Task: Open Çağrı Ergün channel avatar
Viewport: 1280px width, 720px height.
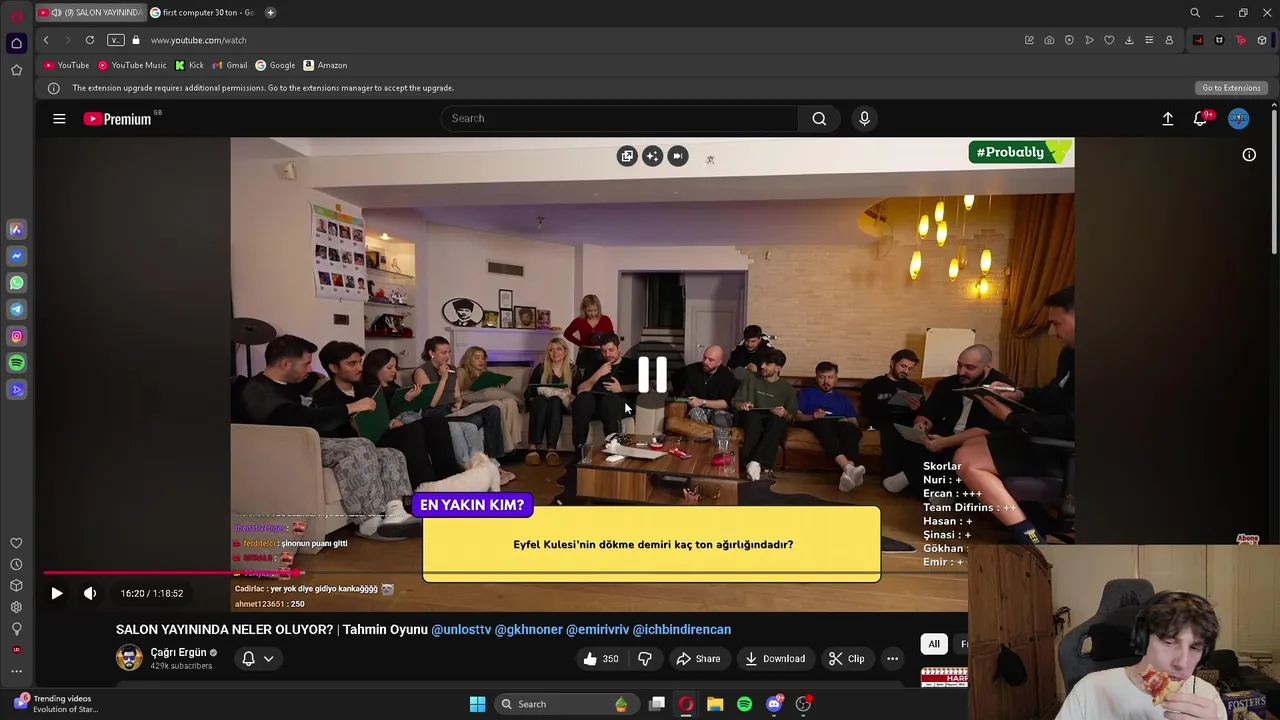Action: (129, 657)
